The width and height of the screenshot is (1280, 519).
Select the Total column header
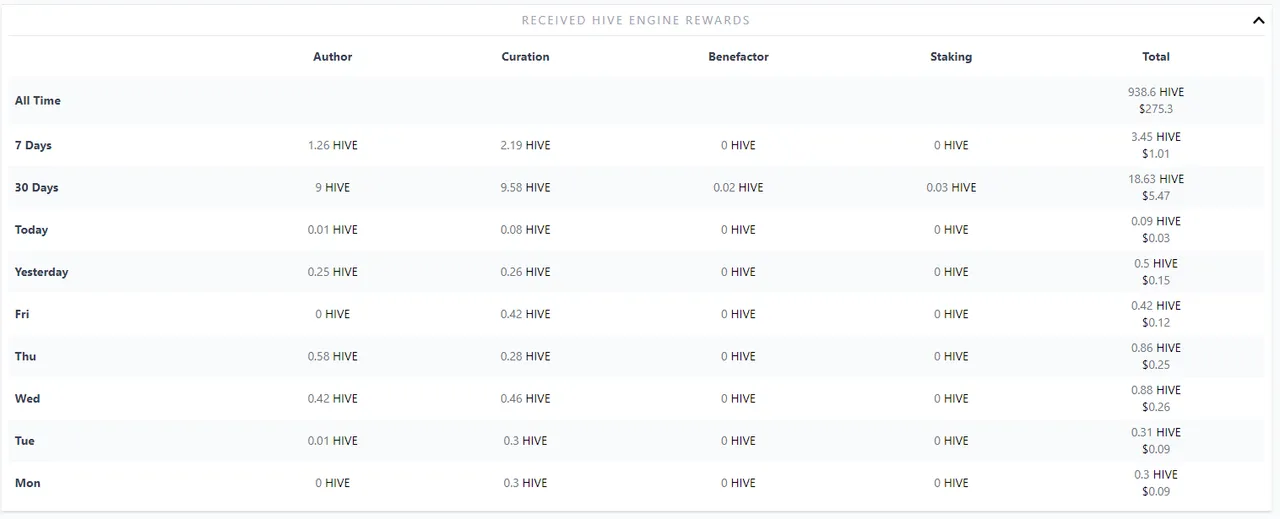[x=1156, y=57]
